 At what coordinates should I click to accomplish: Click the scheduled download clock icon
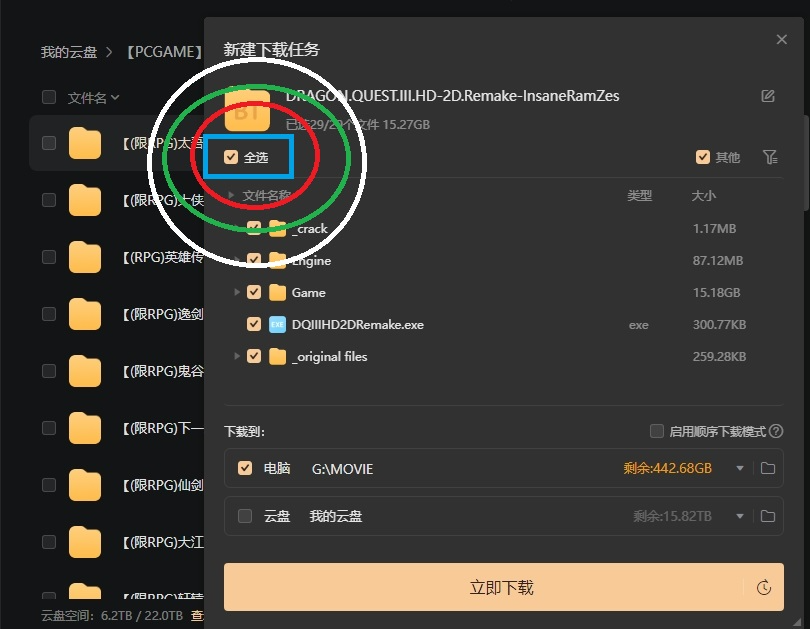[765, 587]
